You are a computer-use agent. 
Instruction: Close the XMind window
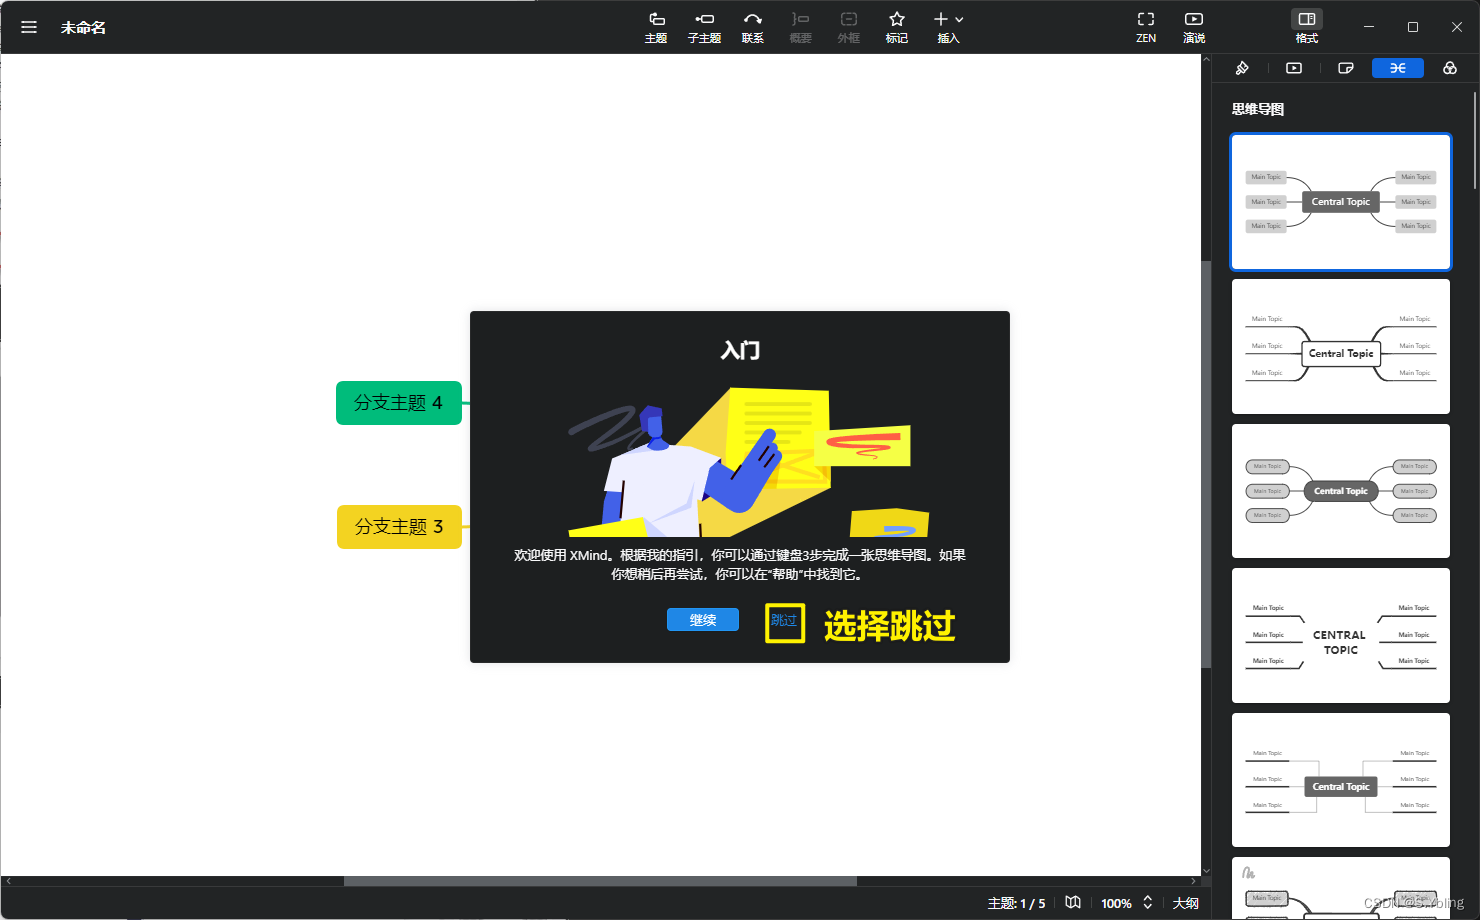click(1457, 27)
